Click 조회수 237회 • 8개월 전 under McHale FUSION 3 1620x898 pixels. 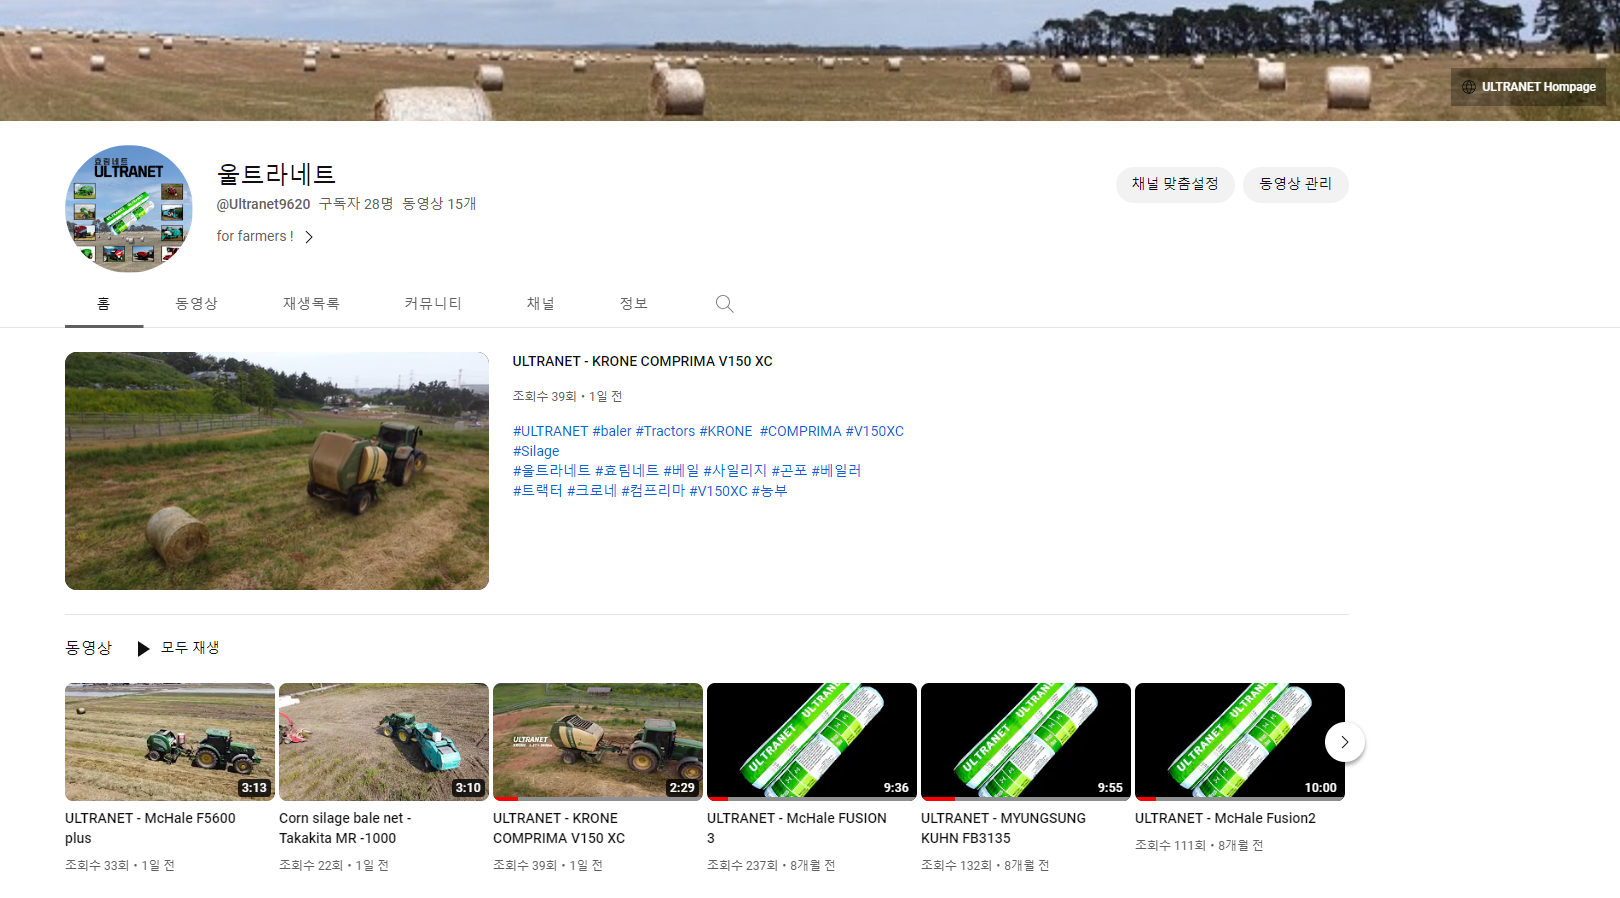[771, 865]
